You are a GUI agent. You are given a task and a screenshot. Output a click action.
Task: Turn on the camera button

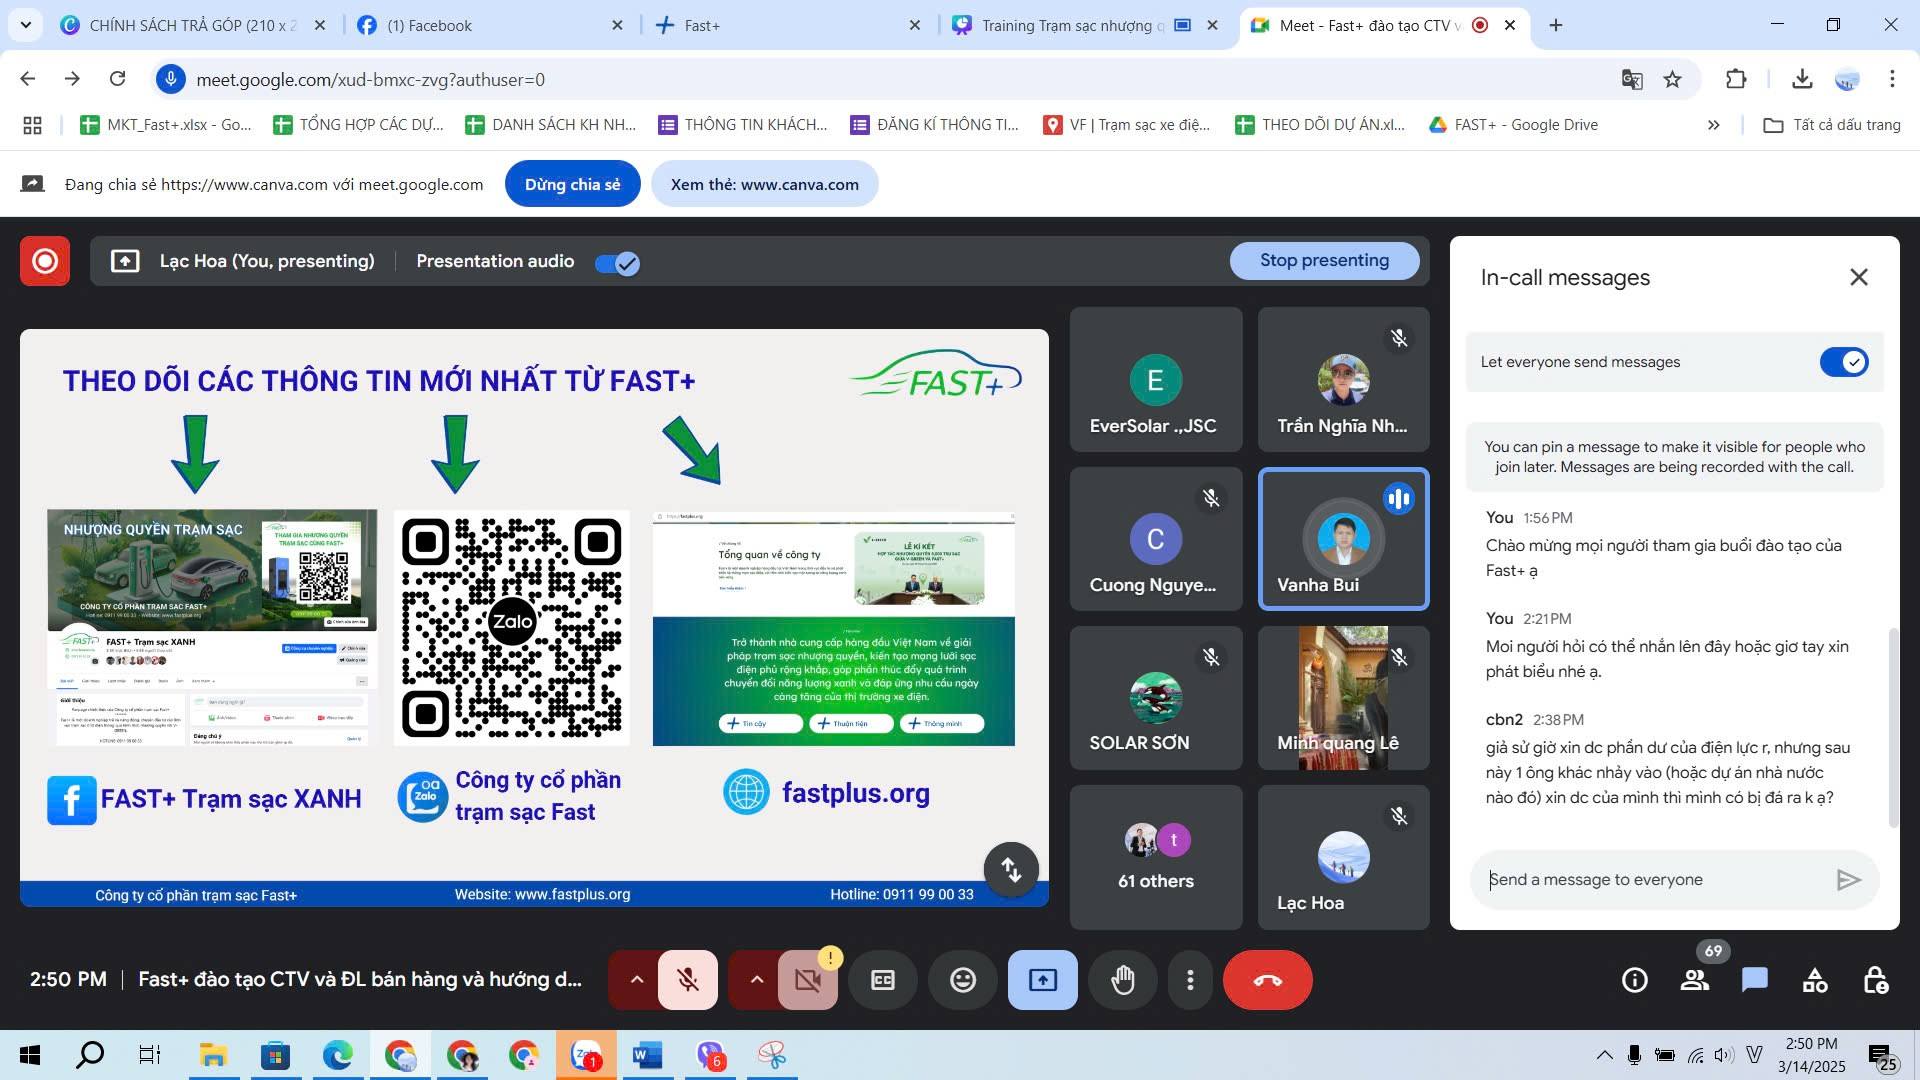click(808, 980)
